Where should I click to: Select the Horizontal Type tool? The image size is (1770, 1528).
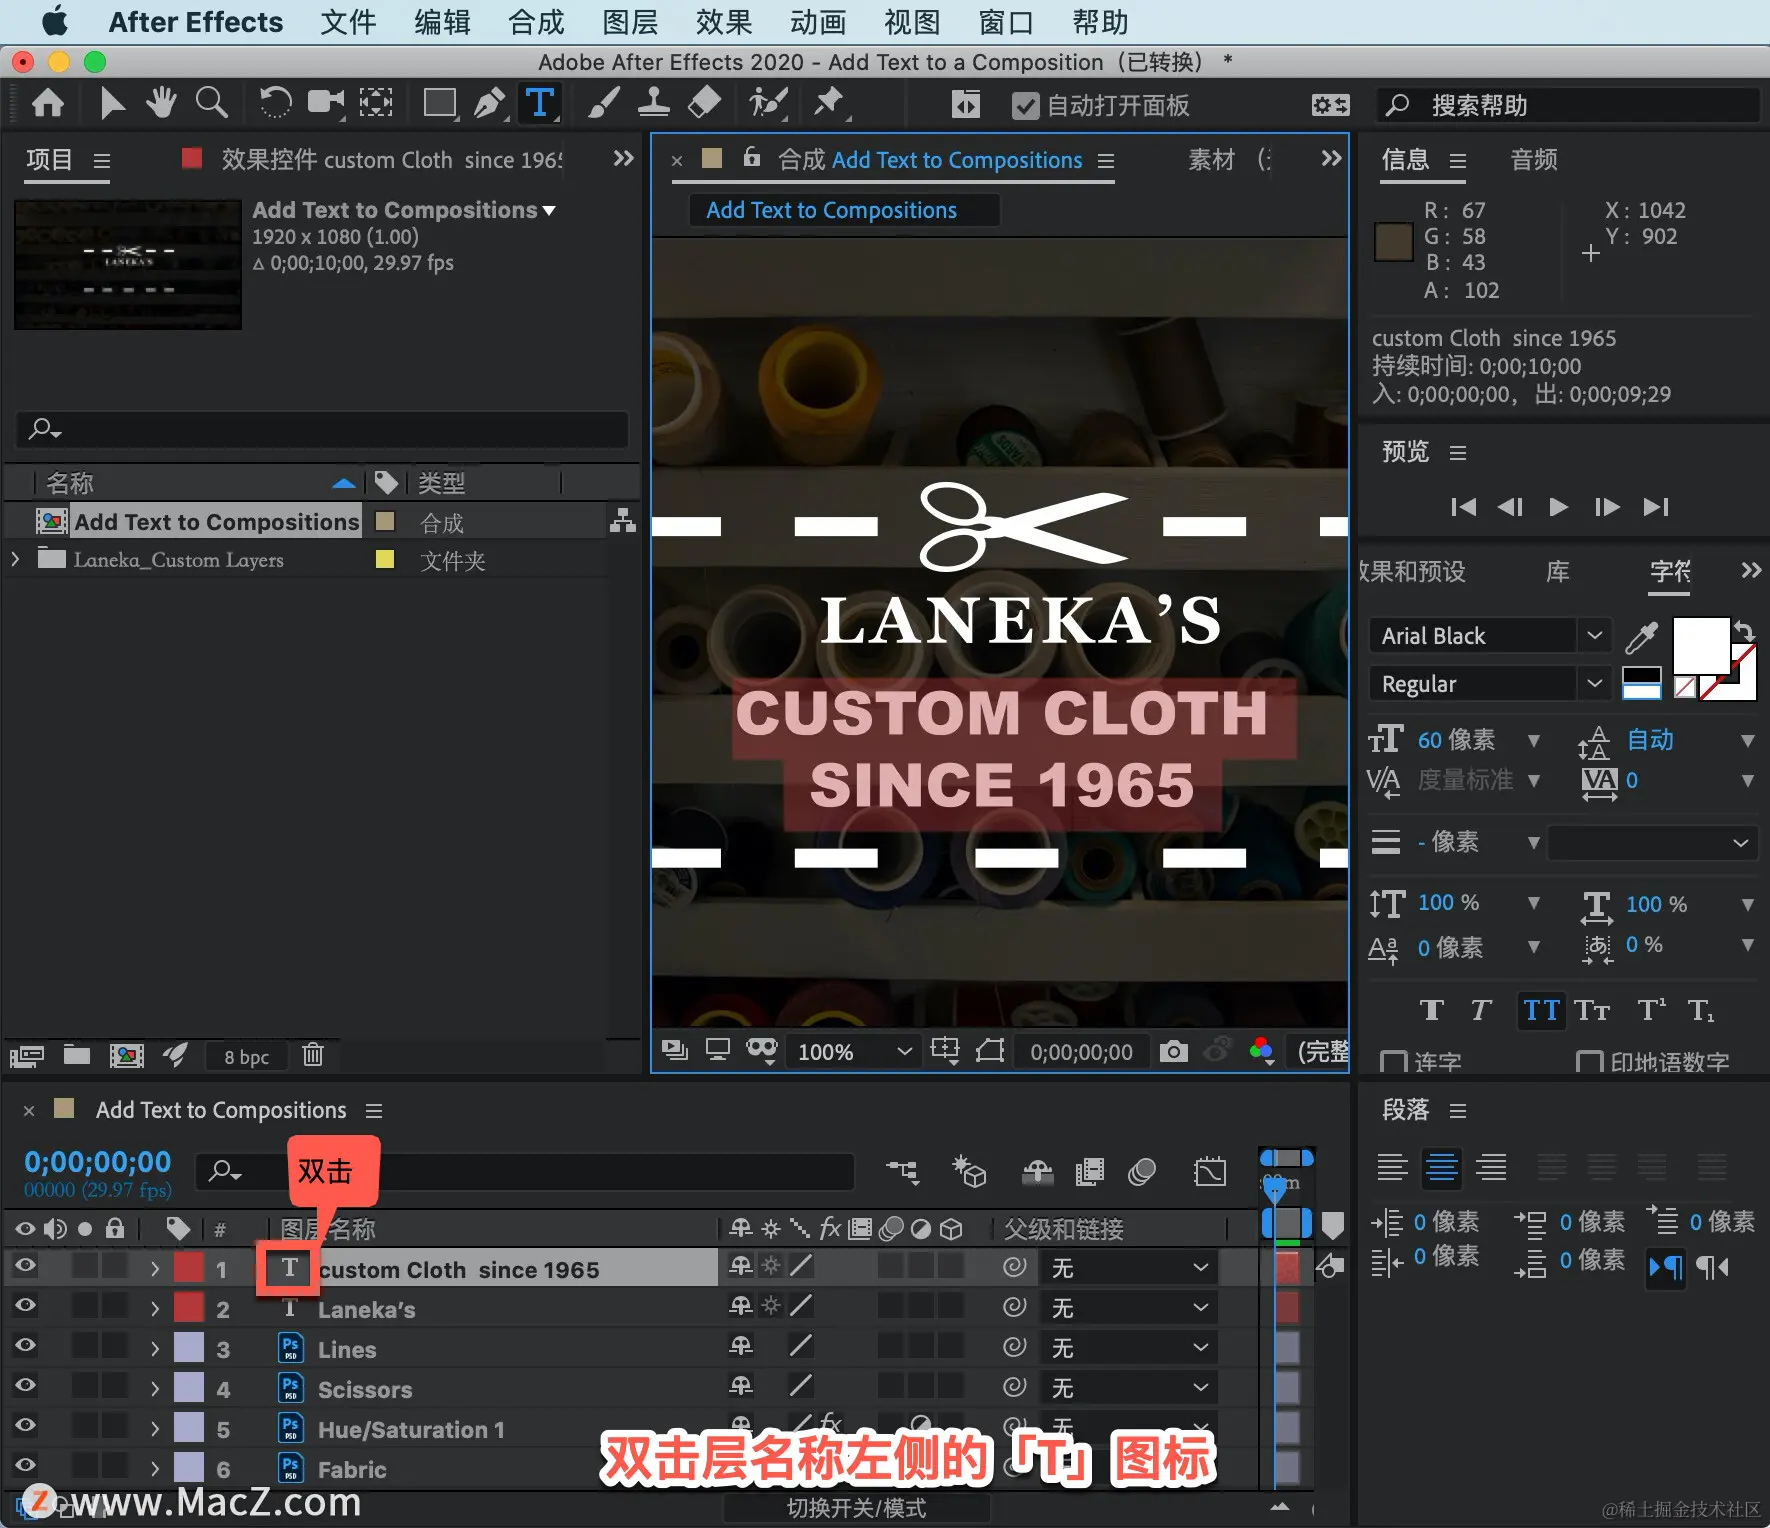pos(539,103)
